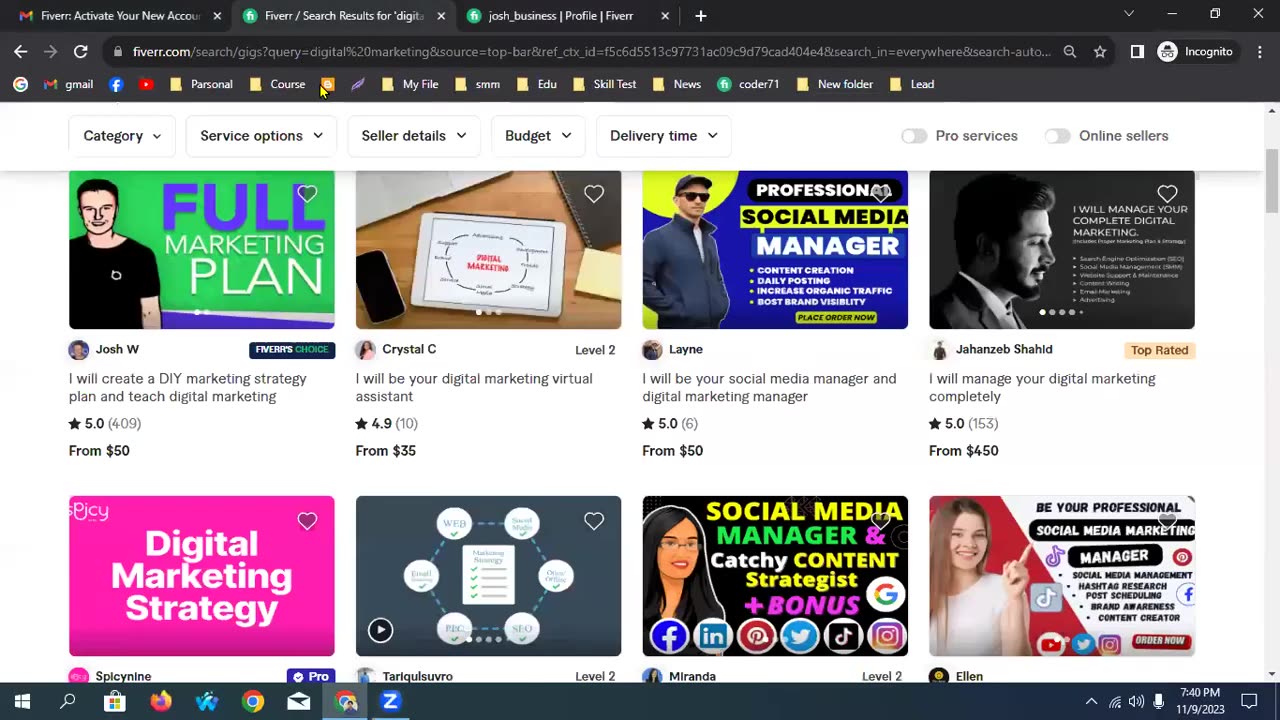This screenshot has height=720, width=1280.
Task: Close the josh_business Profile tab
Action: click(666, 16)
